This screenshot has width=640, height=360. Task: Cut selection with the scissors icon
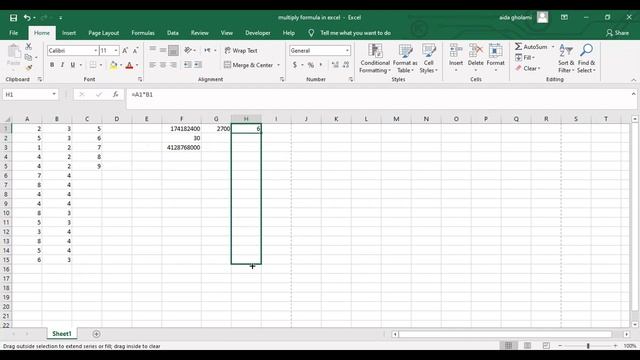tap(29, 47)
